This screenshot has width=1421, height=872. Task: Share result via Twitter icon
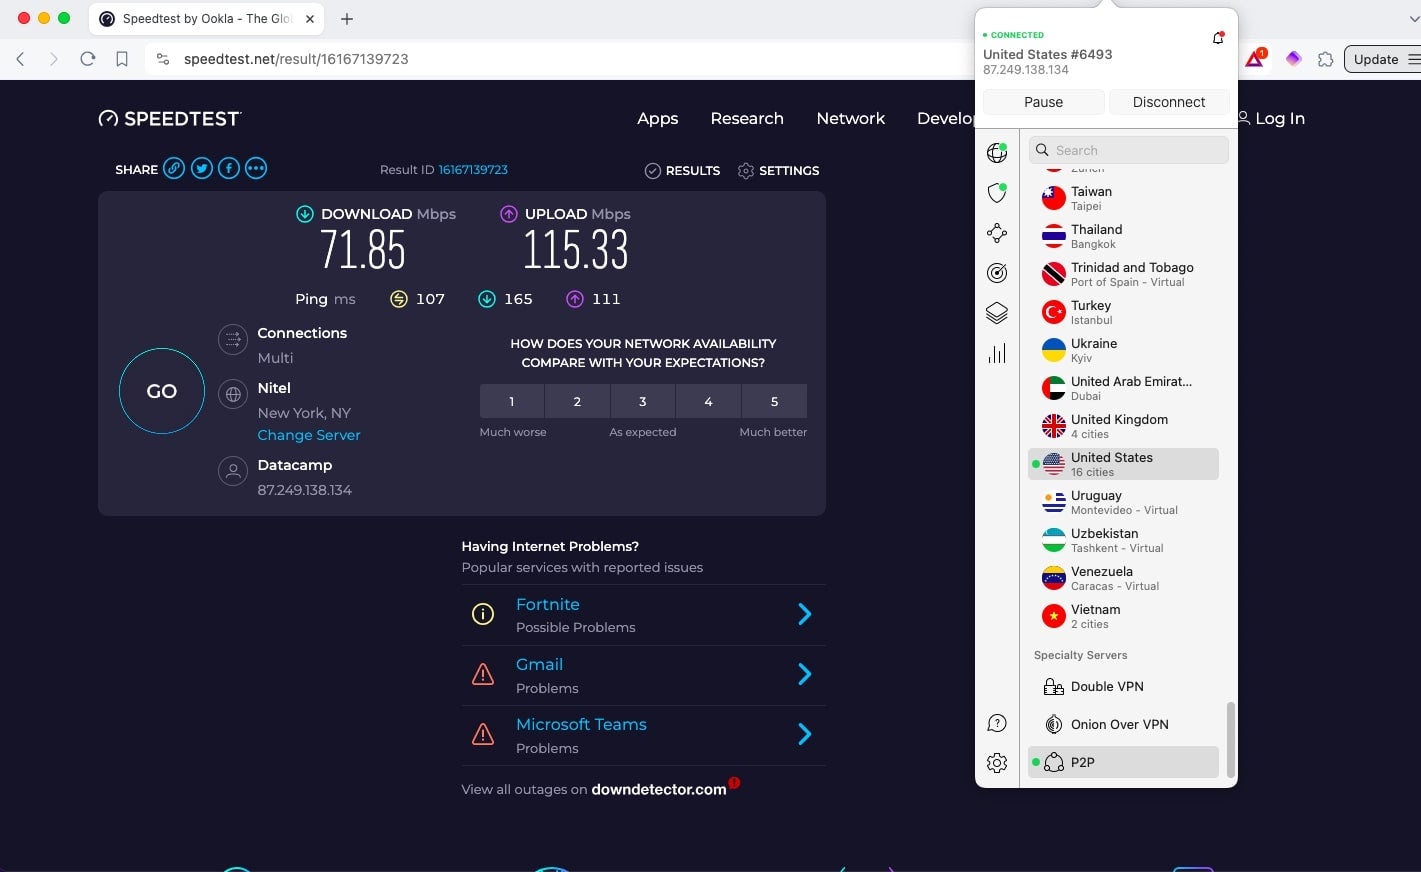(x=202, y=168)
